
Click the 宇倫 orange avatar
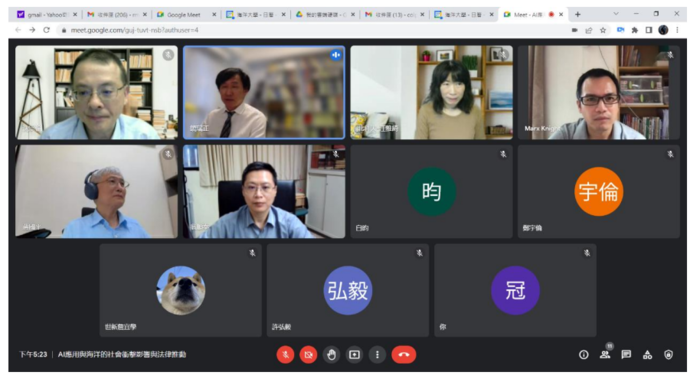click(x=598, y=191)
